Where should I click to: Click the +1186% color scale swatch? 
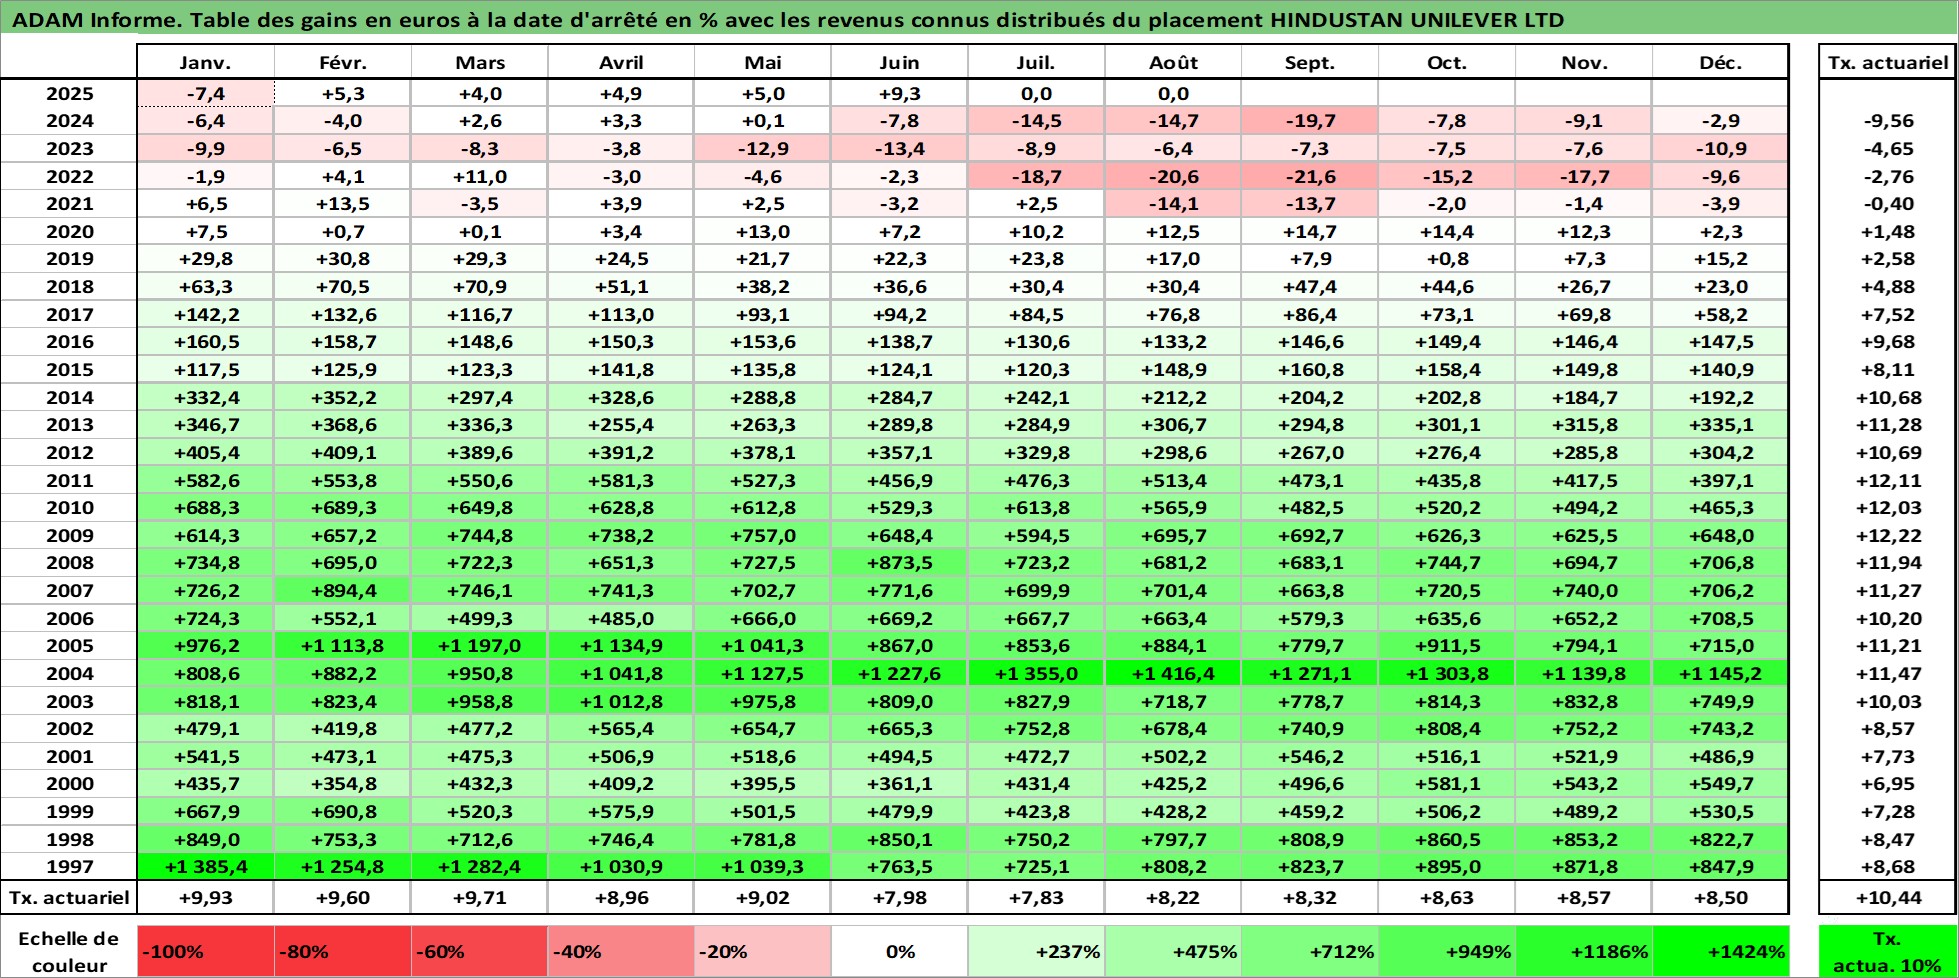(1584, 952)
